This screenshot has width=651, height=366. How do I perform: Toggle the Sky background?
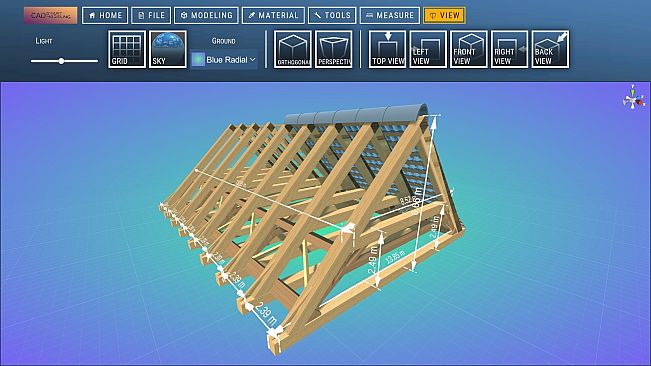point(168,49)
